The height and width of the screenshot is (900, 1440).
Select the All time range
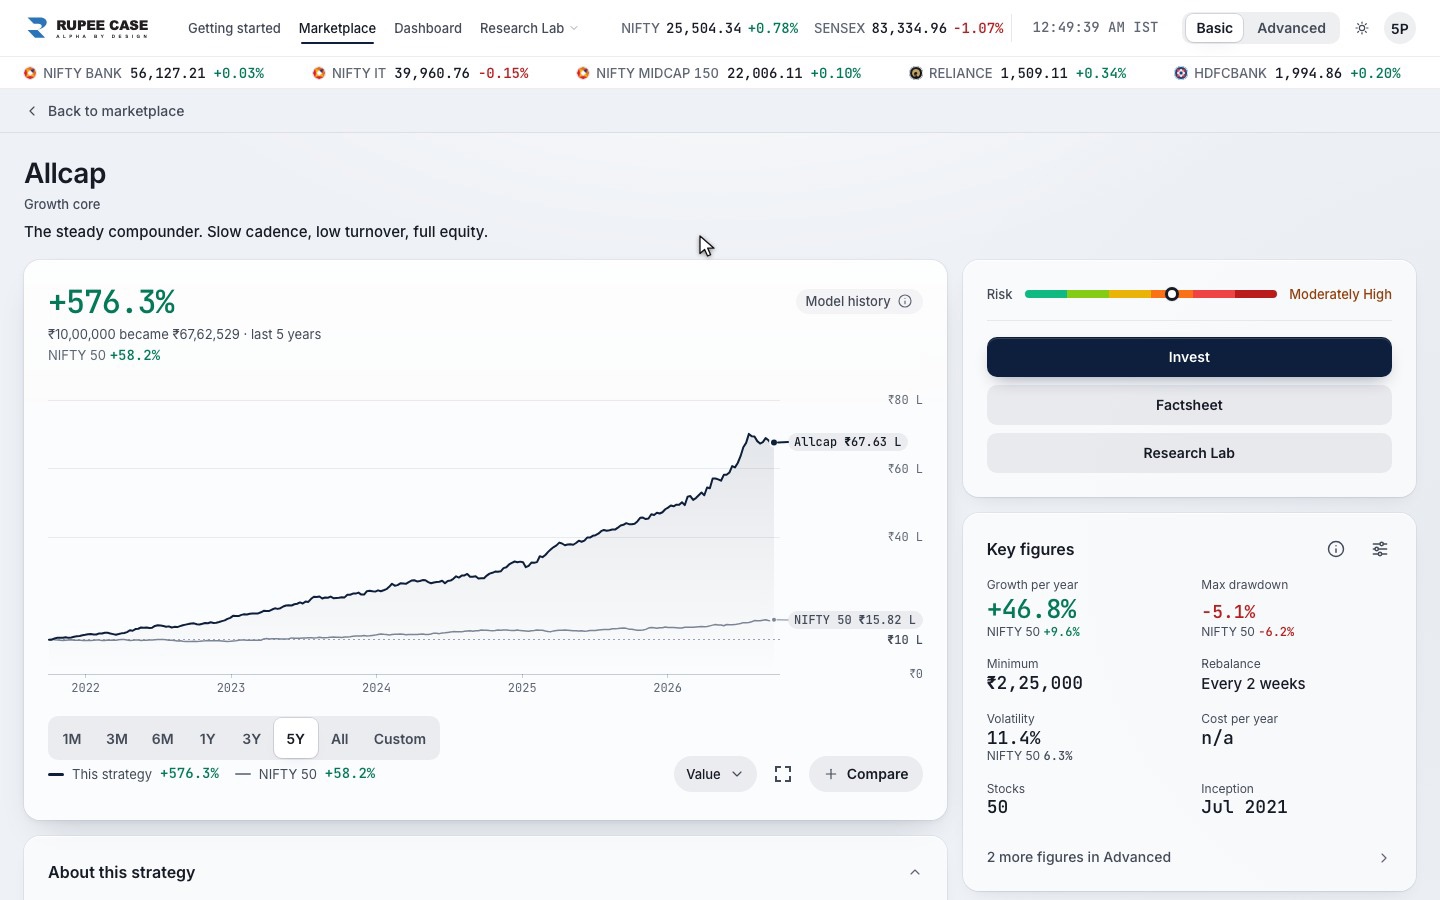click(340, 739)
